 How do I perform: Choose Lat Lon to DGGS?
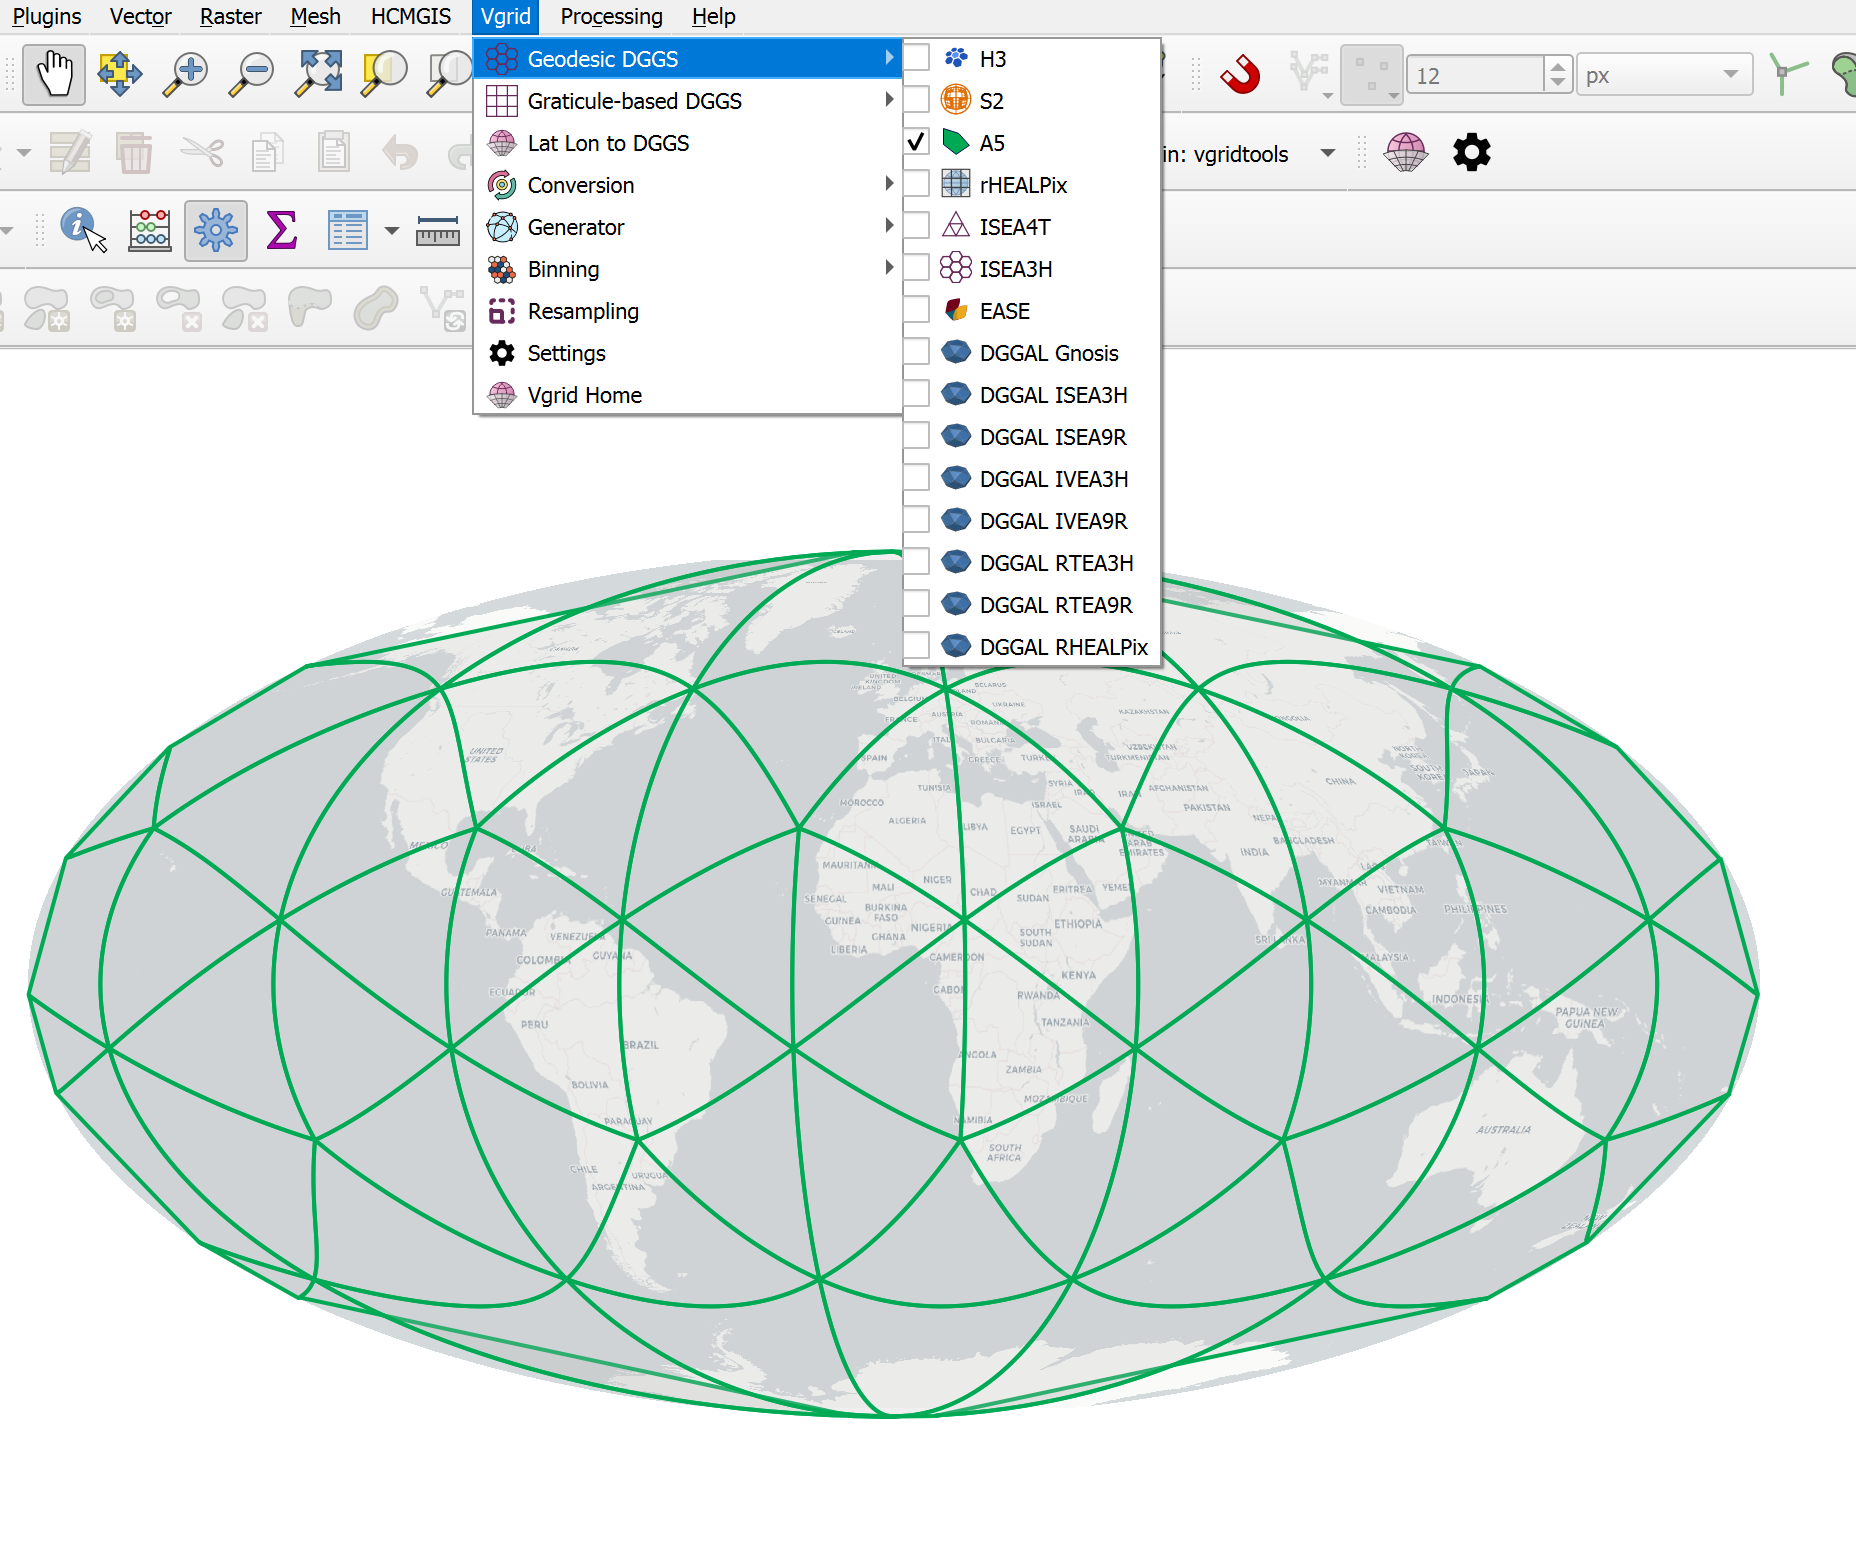[688, 143]
